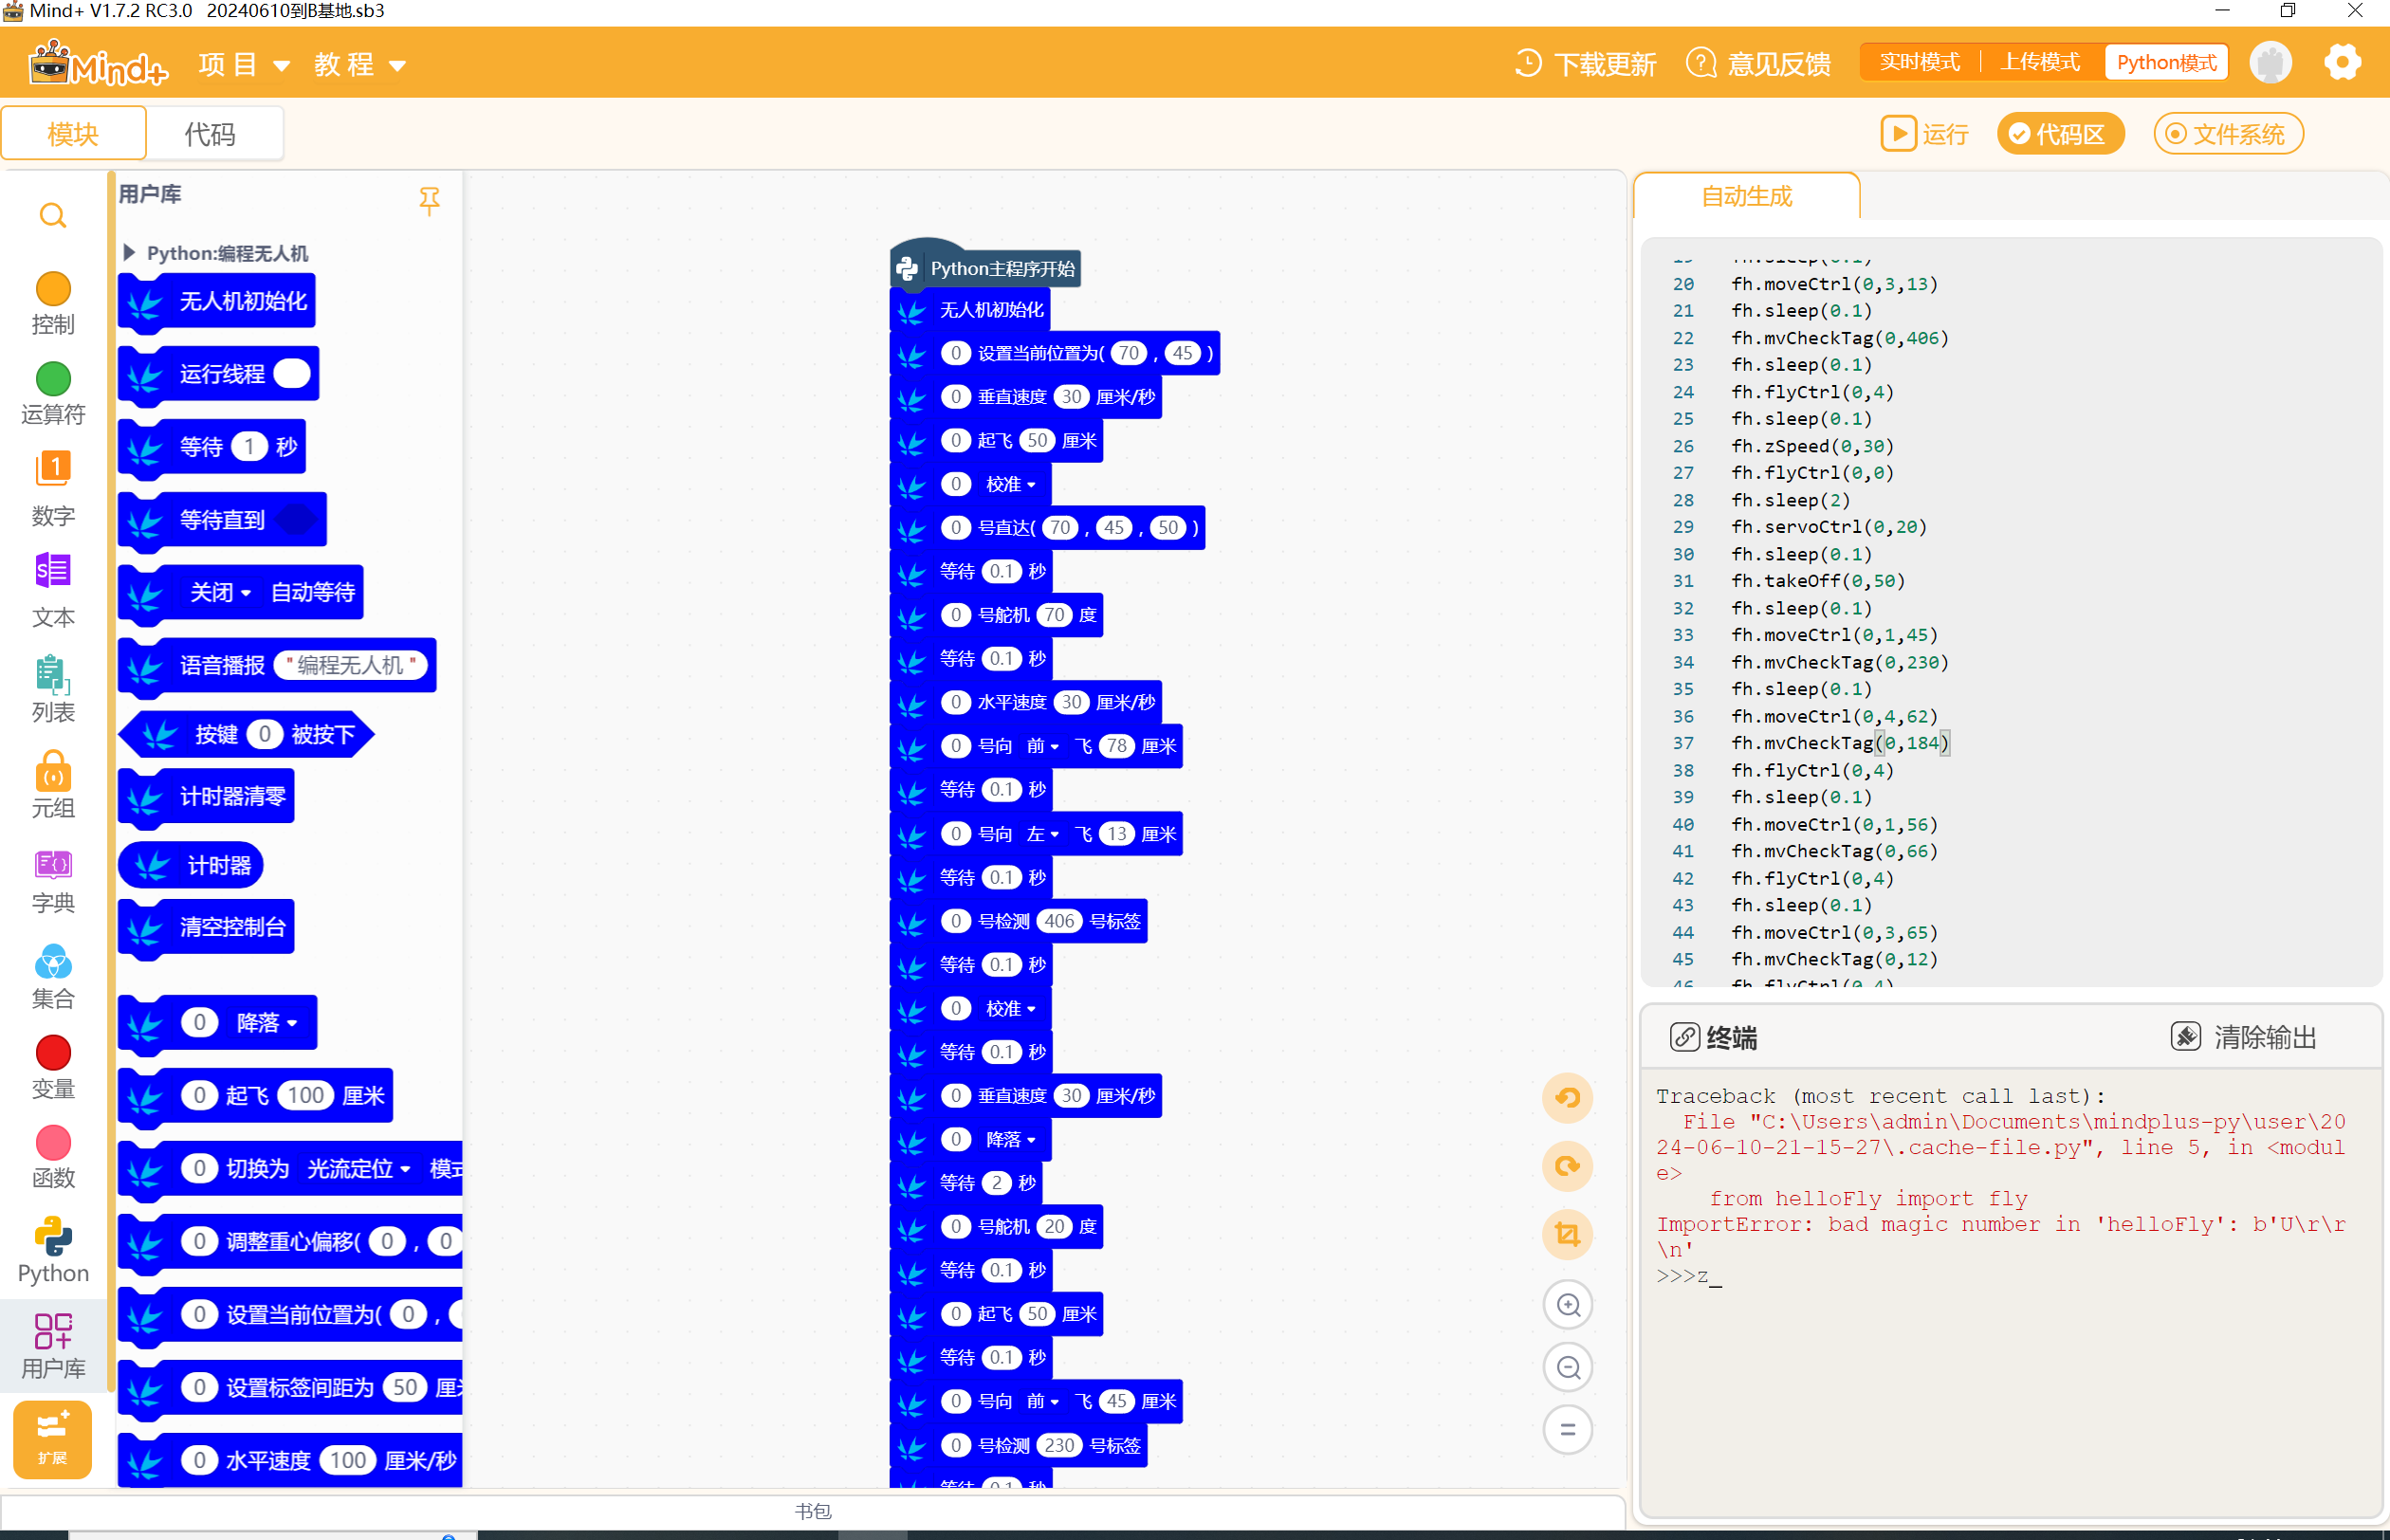This screenshot has width=2390, height=1540.
Task: Open the 项目 menu
Action: (x=244, y=65)
